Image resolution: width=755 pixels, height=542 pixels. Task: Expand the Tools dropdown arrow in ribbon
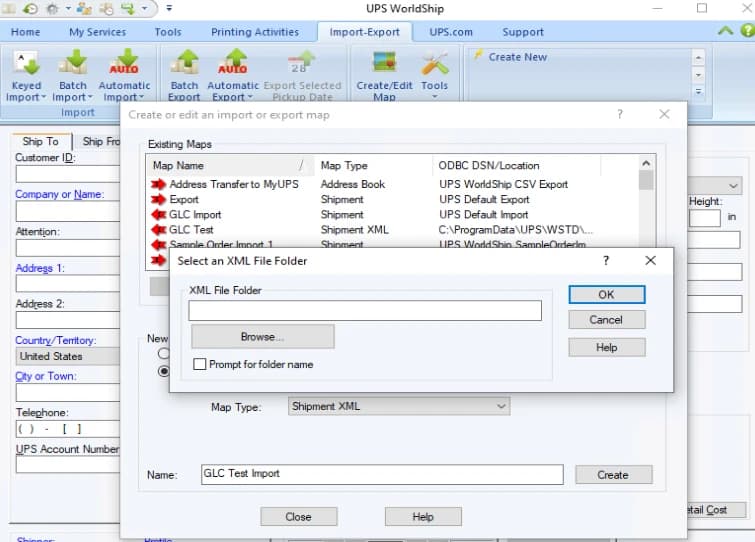tap(435, 97)
